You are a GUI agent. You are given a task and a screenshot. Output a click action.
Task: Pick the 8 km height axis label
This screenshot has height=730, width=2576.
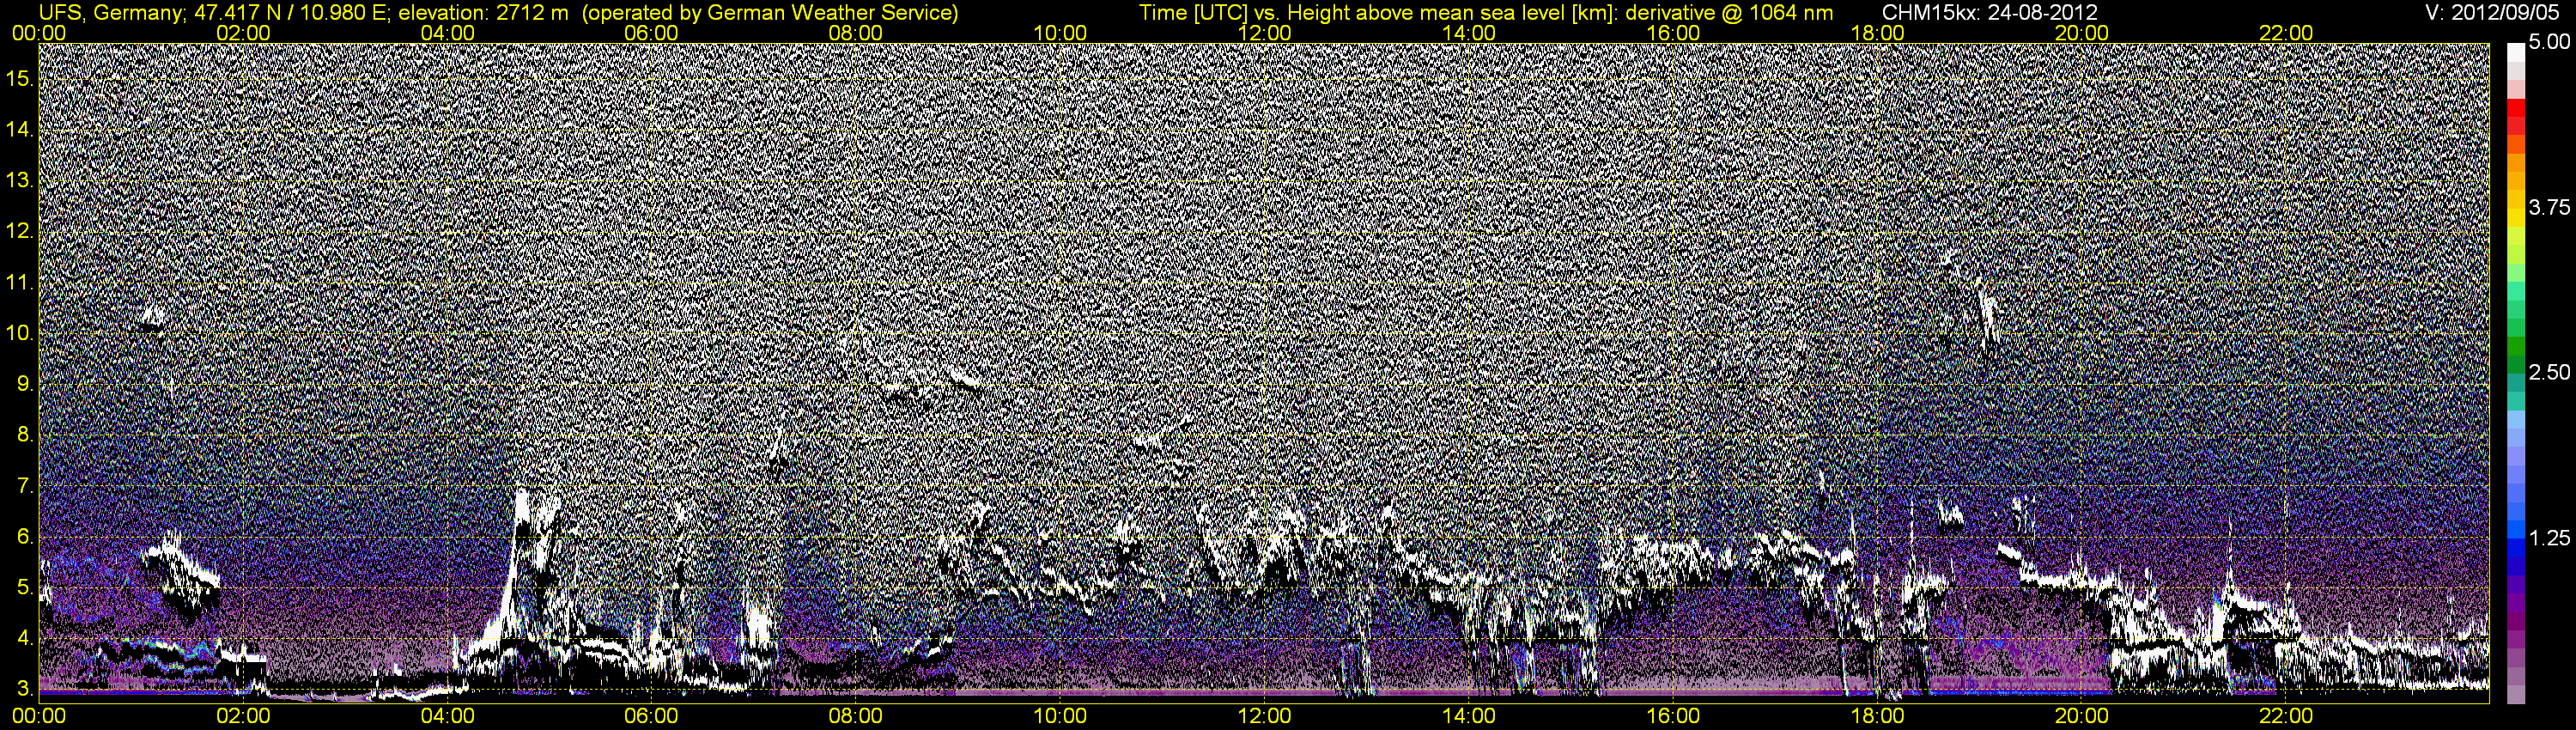tap(25, 435)
